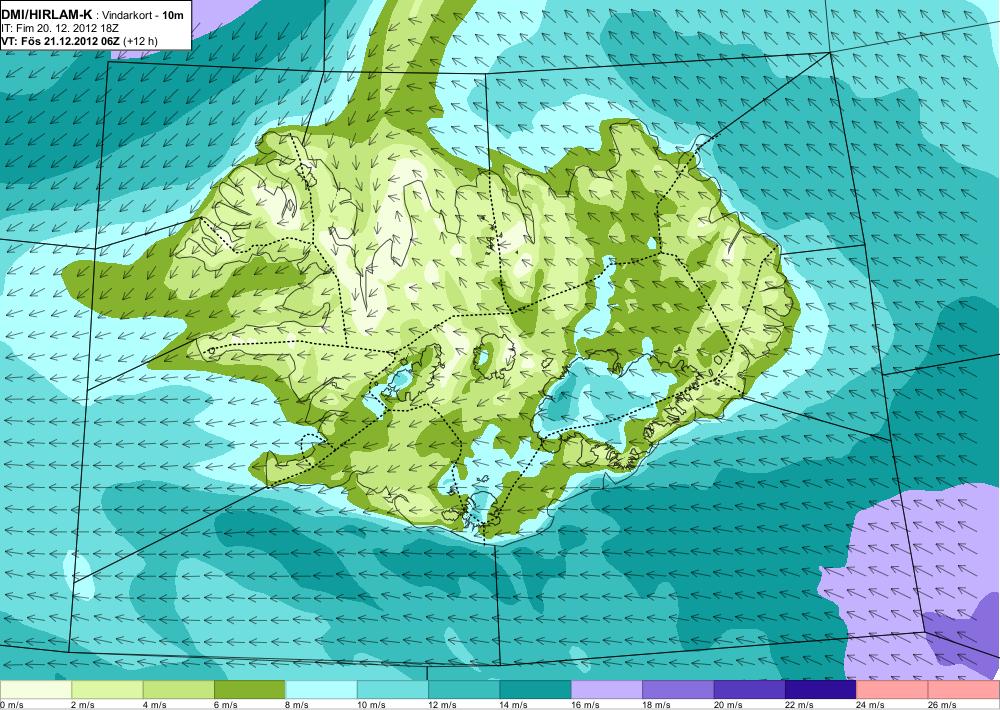The height and width of the screenshot is (710, 1000).
Task: Click the 'IT: Fim 20. 12. 2012 18Z' line
Action: (x=60, y=28)
